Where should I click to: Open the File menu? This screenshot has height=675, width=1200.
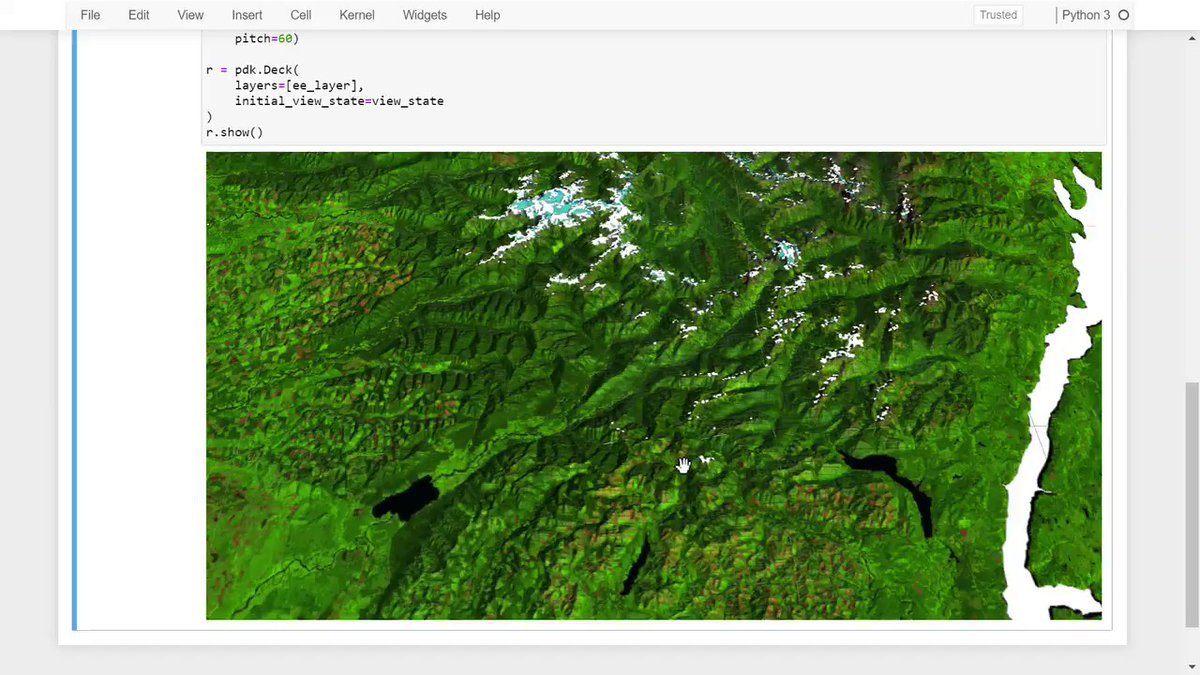90,15
